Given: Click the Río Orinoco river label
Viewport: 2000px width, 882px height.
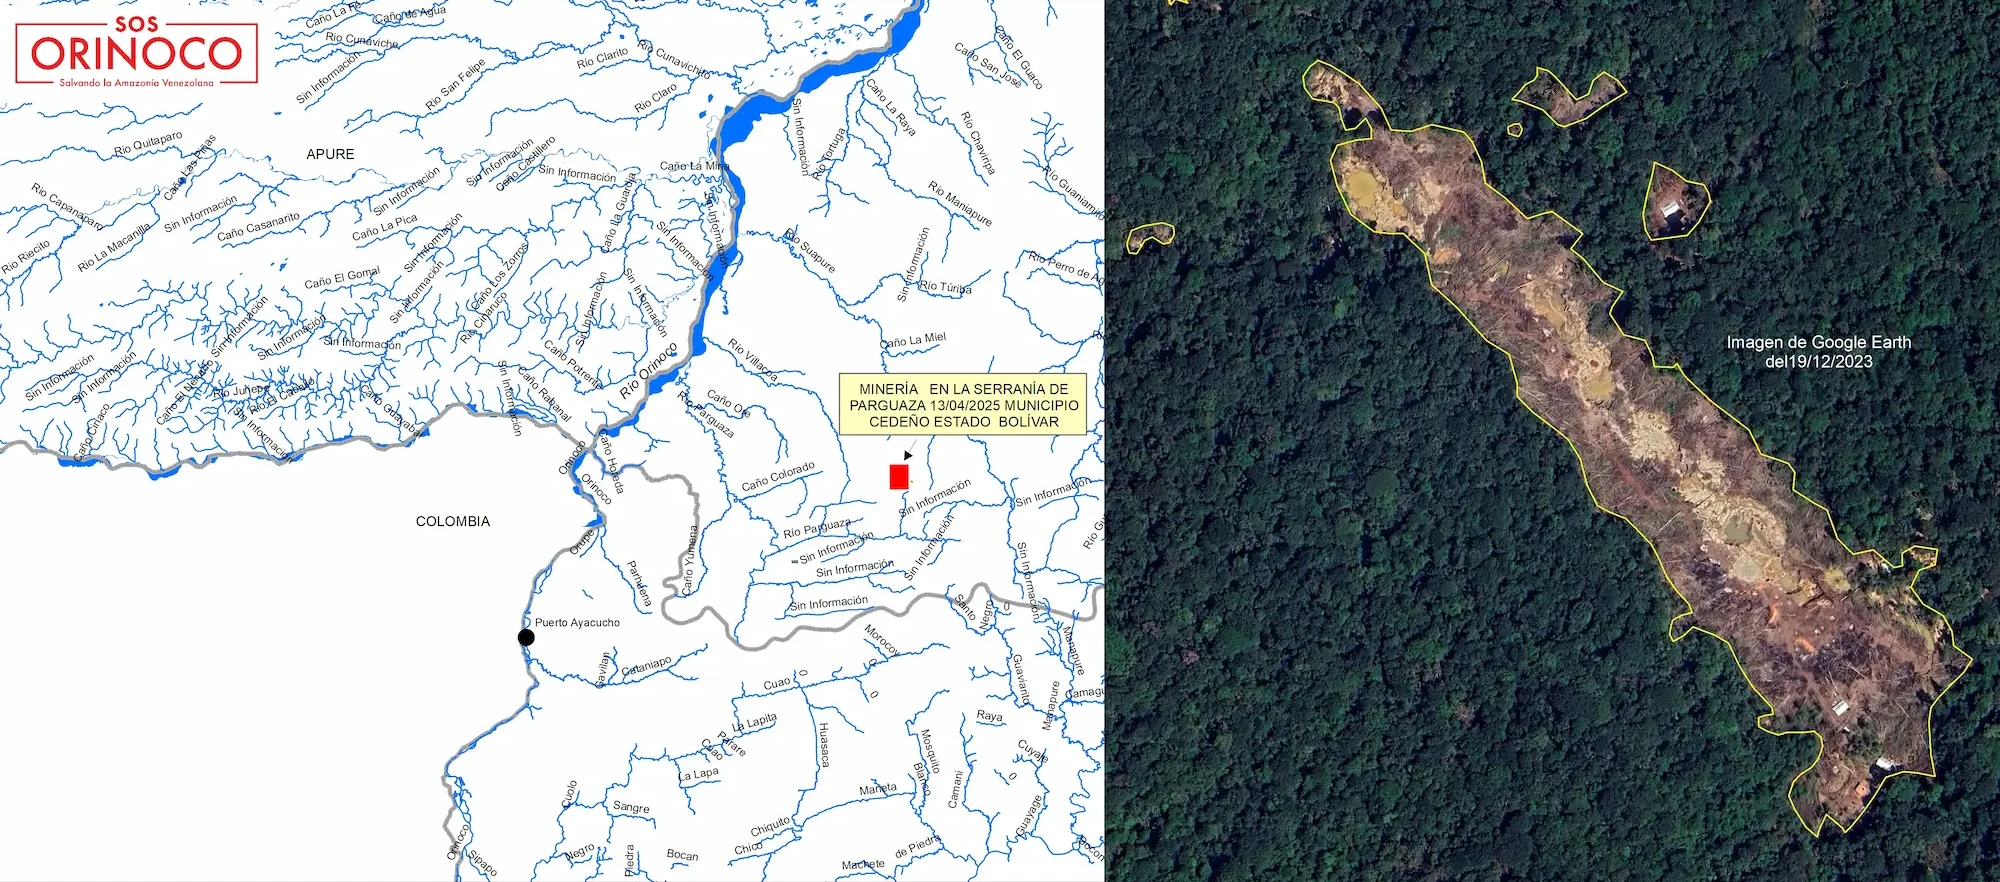Looking at the screenshot, I should pyautogui.click(x=648, y=370).
